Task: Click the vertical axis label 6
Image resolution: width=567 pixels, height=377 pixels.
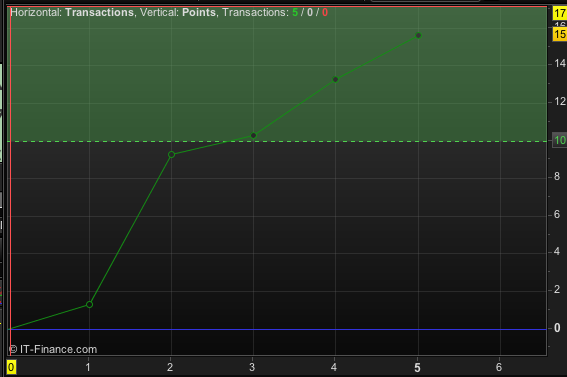Action: click(x=557, y=215)
